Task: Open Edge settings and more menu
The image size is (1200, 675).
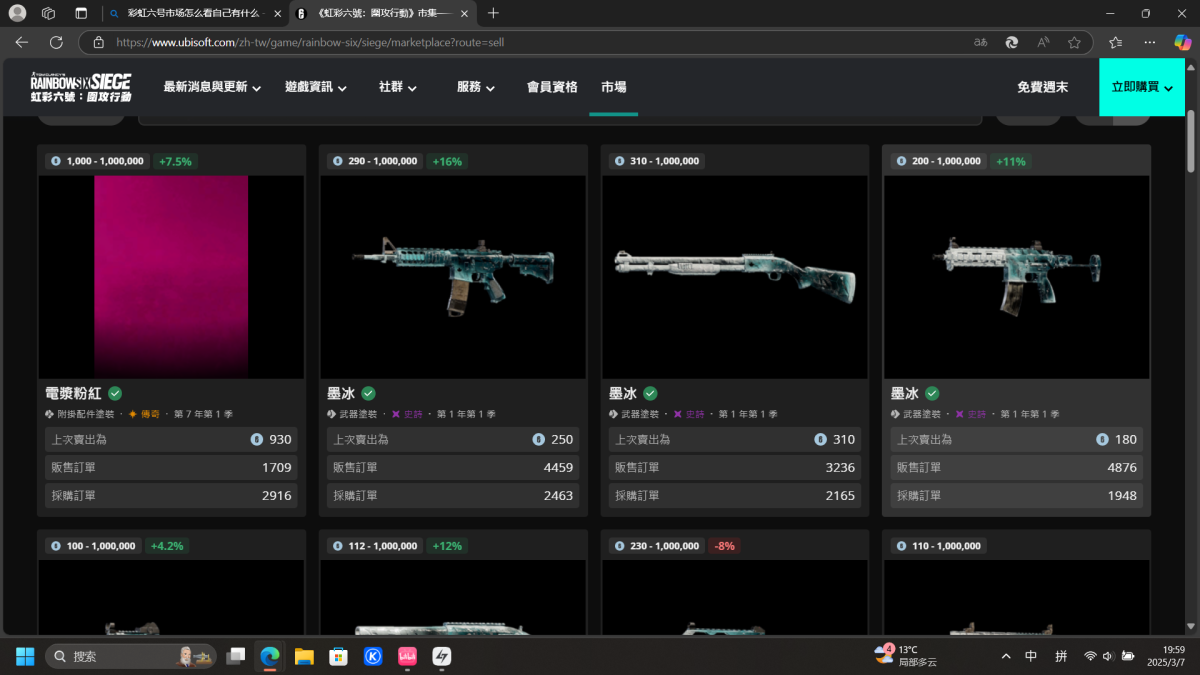Action: [1150, 43]
